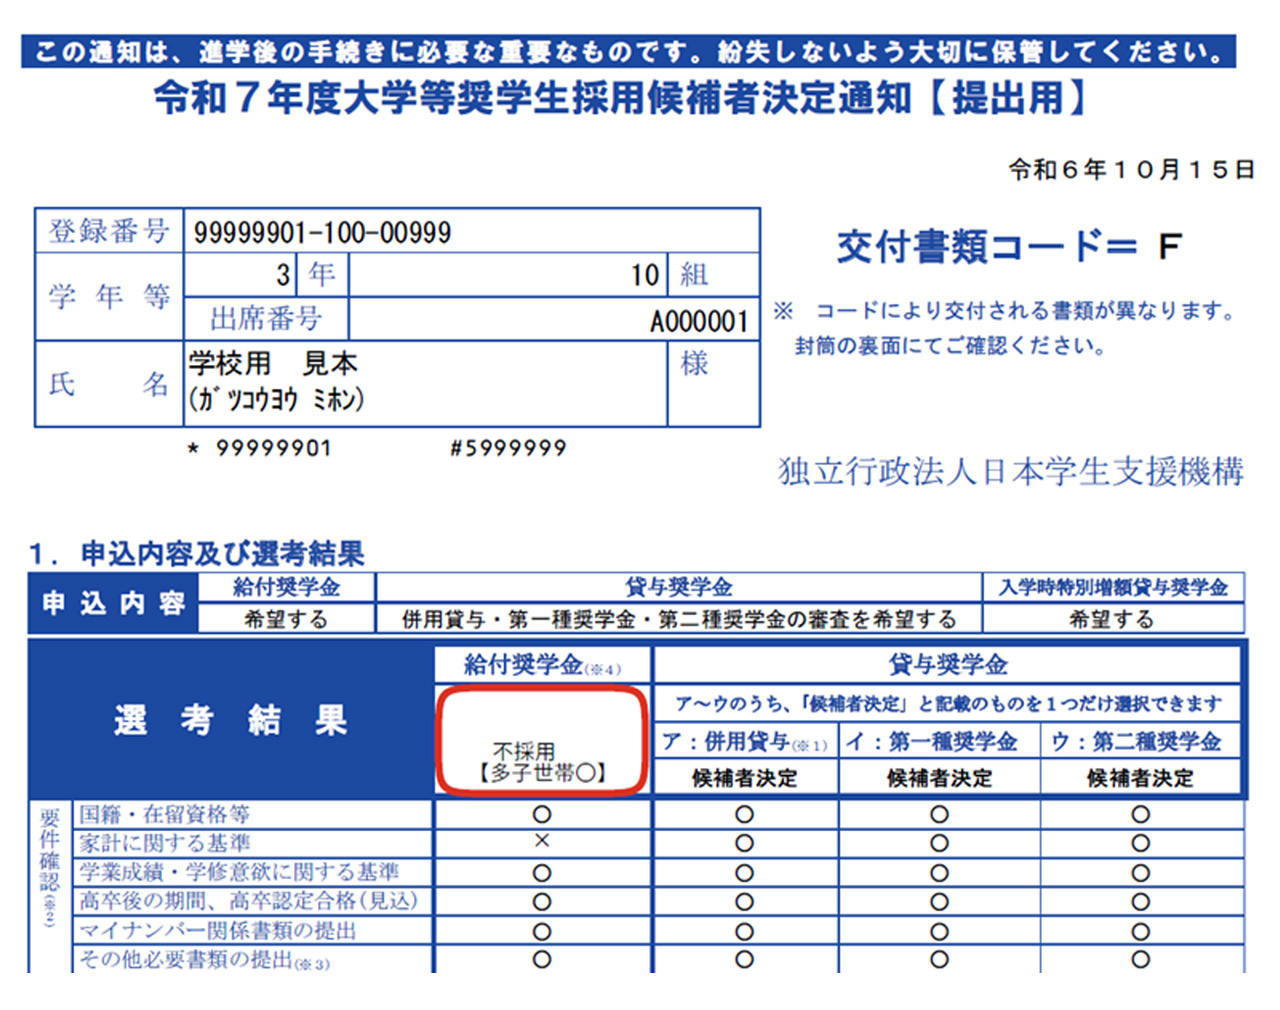This screenshot has height=1010, width=1280.
Task: Click the 交付書類コード＝F text
Action: [1008, 246]
